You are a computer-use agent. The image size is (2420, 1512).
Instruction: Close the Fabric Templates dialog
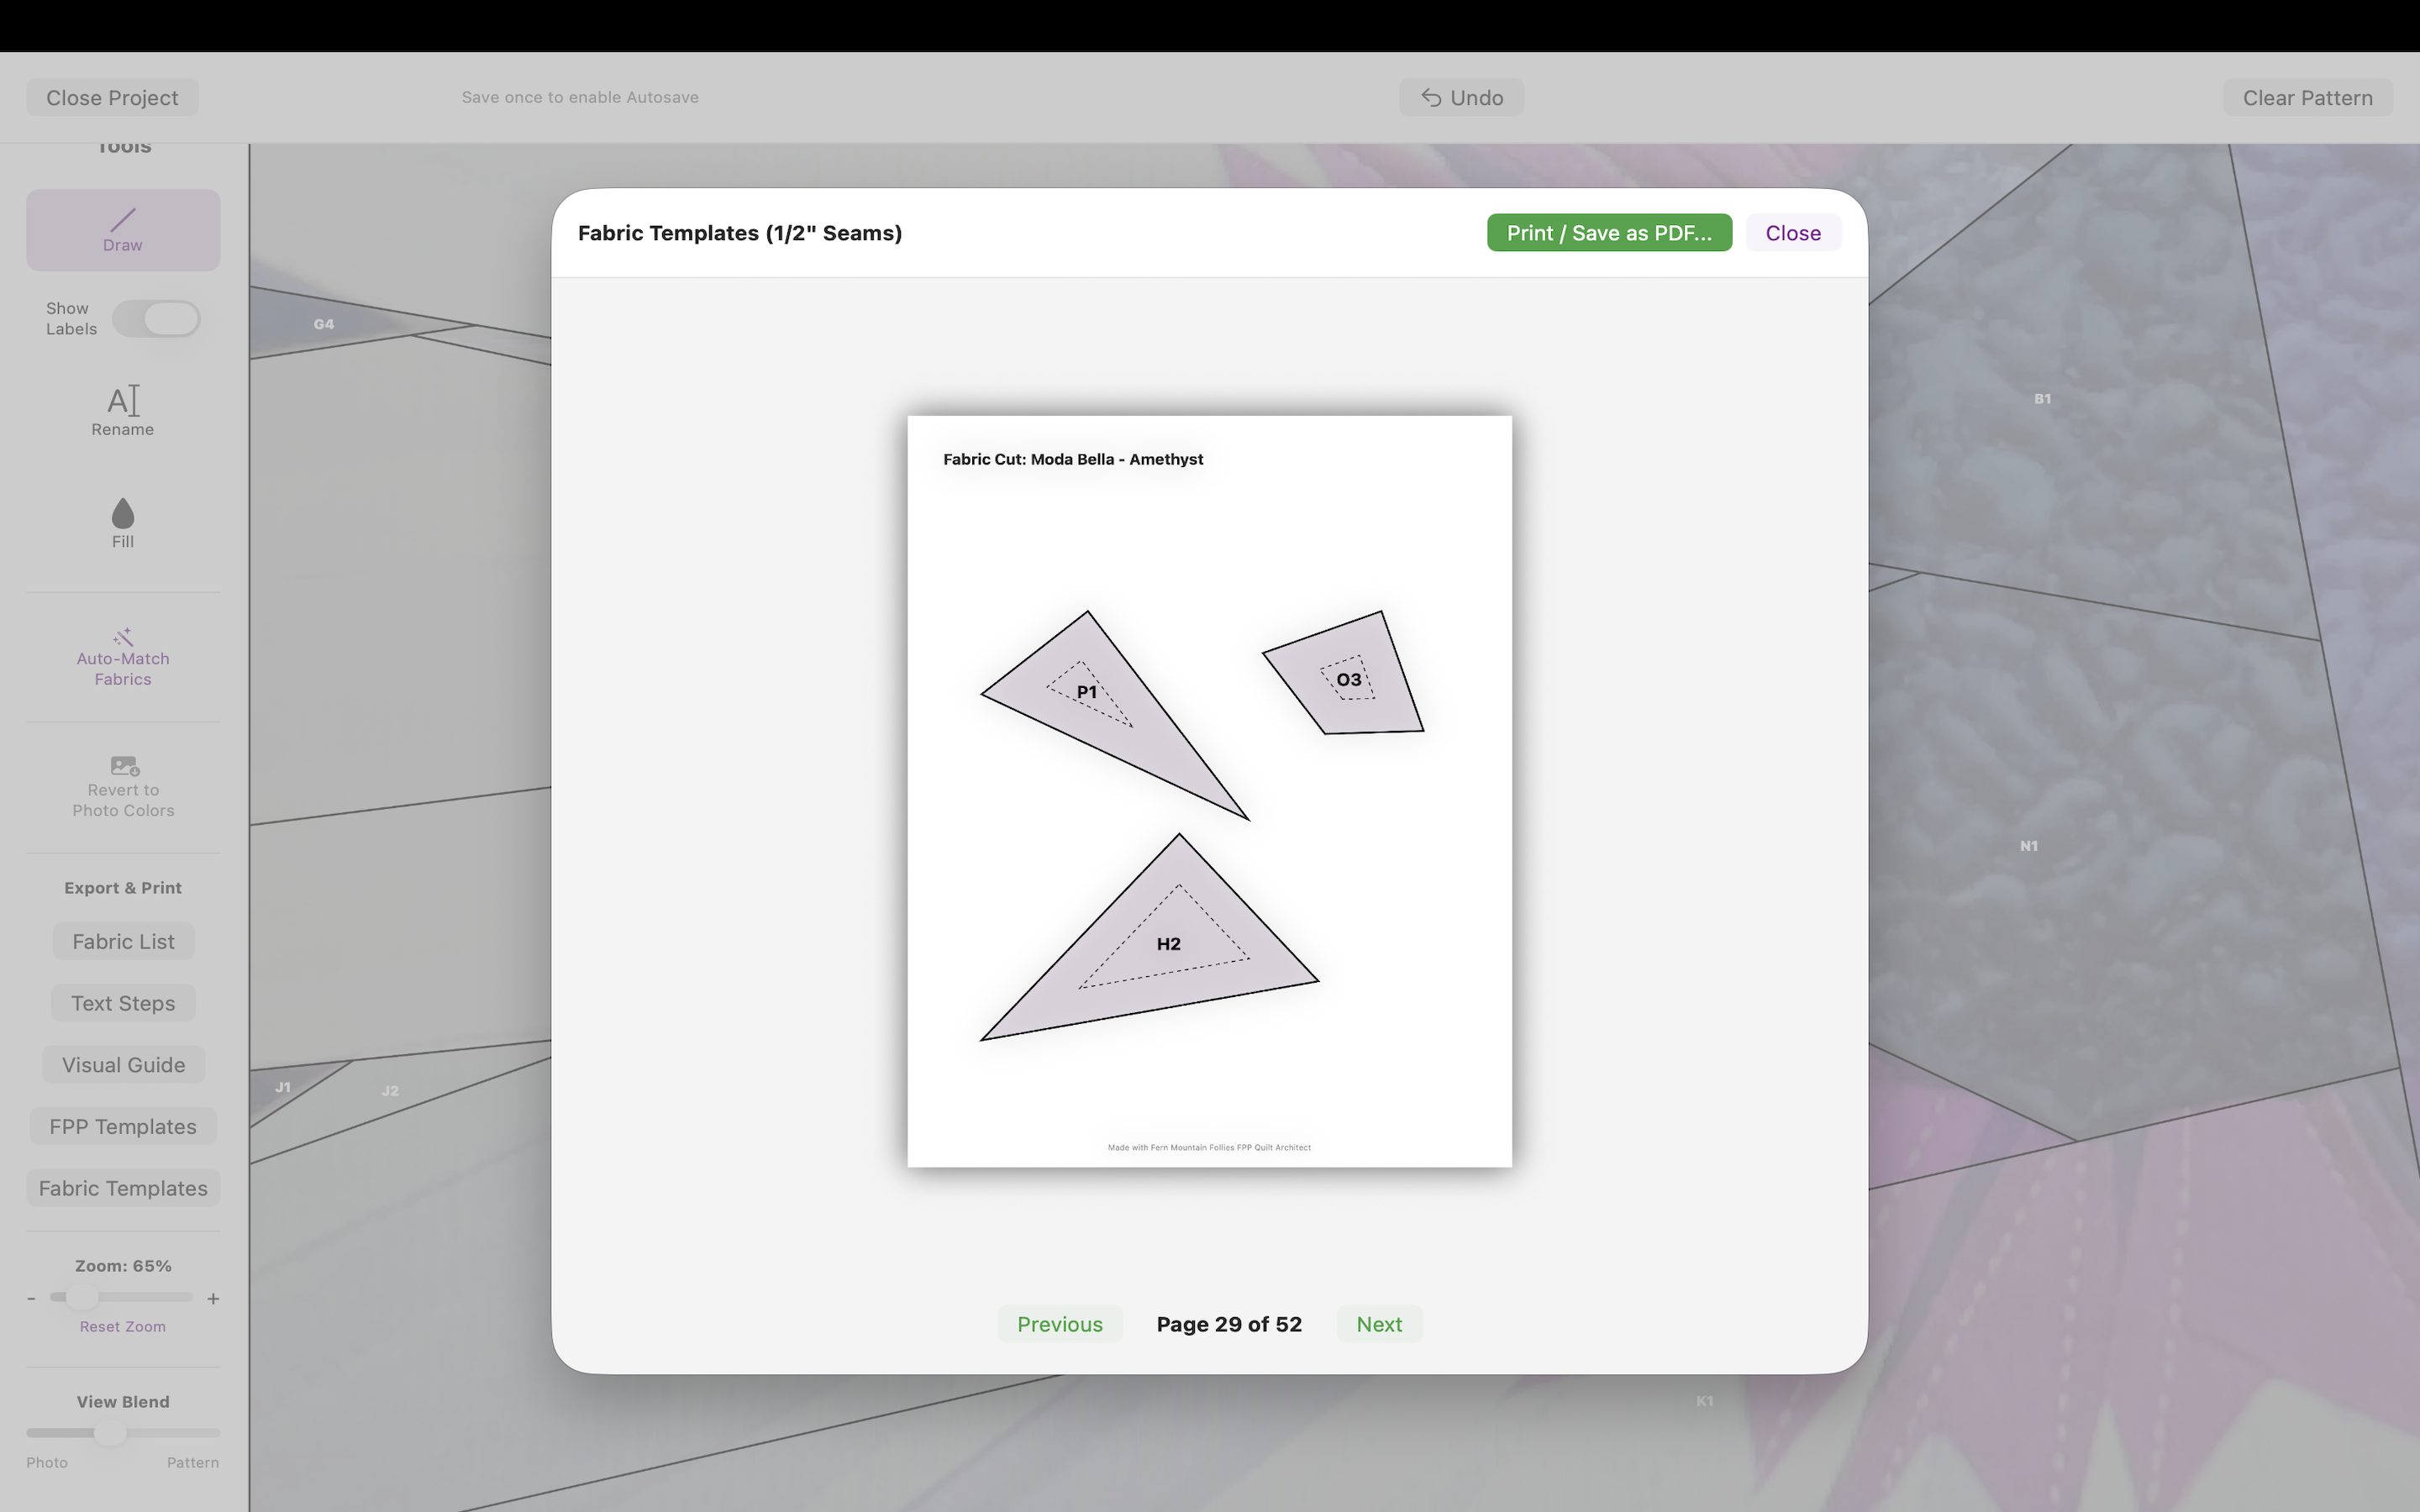(x=1792, y=233)
